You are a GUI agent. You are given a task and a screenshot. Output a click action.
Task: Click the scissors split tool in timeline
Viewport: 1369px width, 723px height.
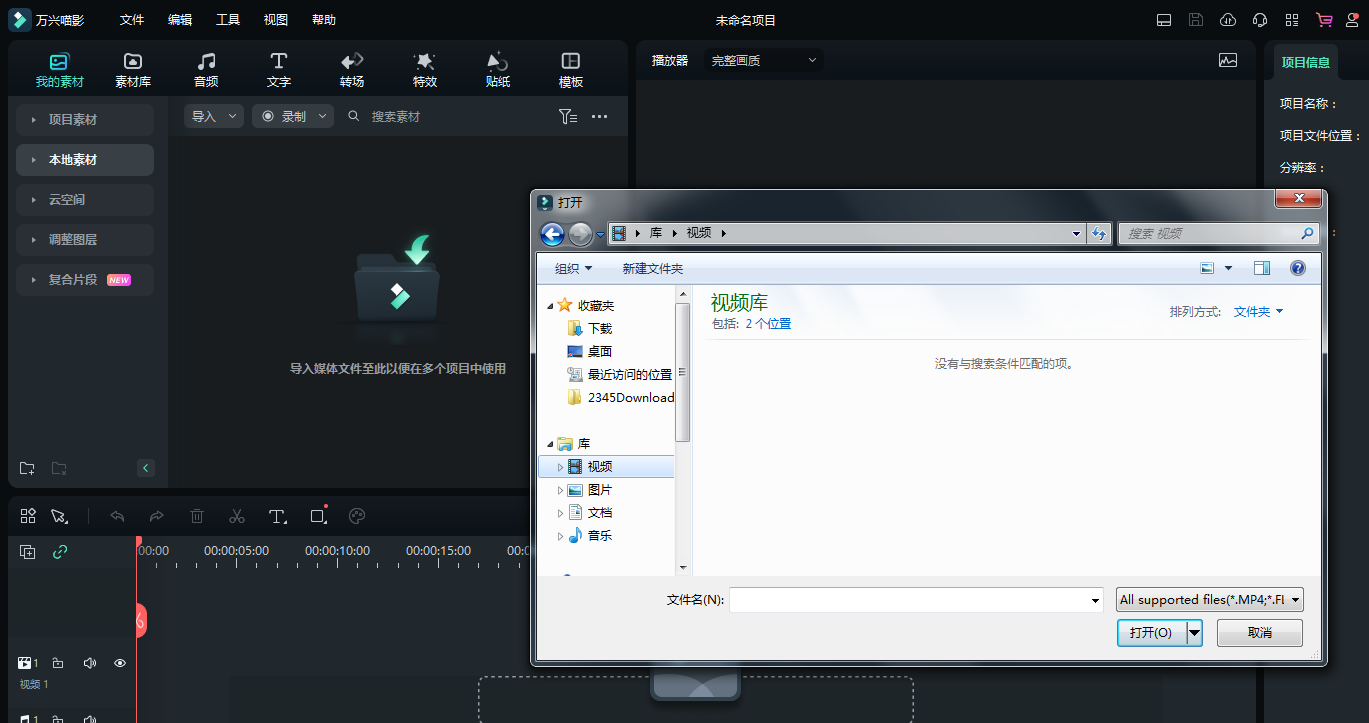coord(237,516)
